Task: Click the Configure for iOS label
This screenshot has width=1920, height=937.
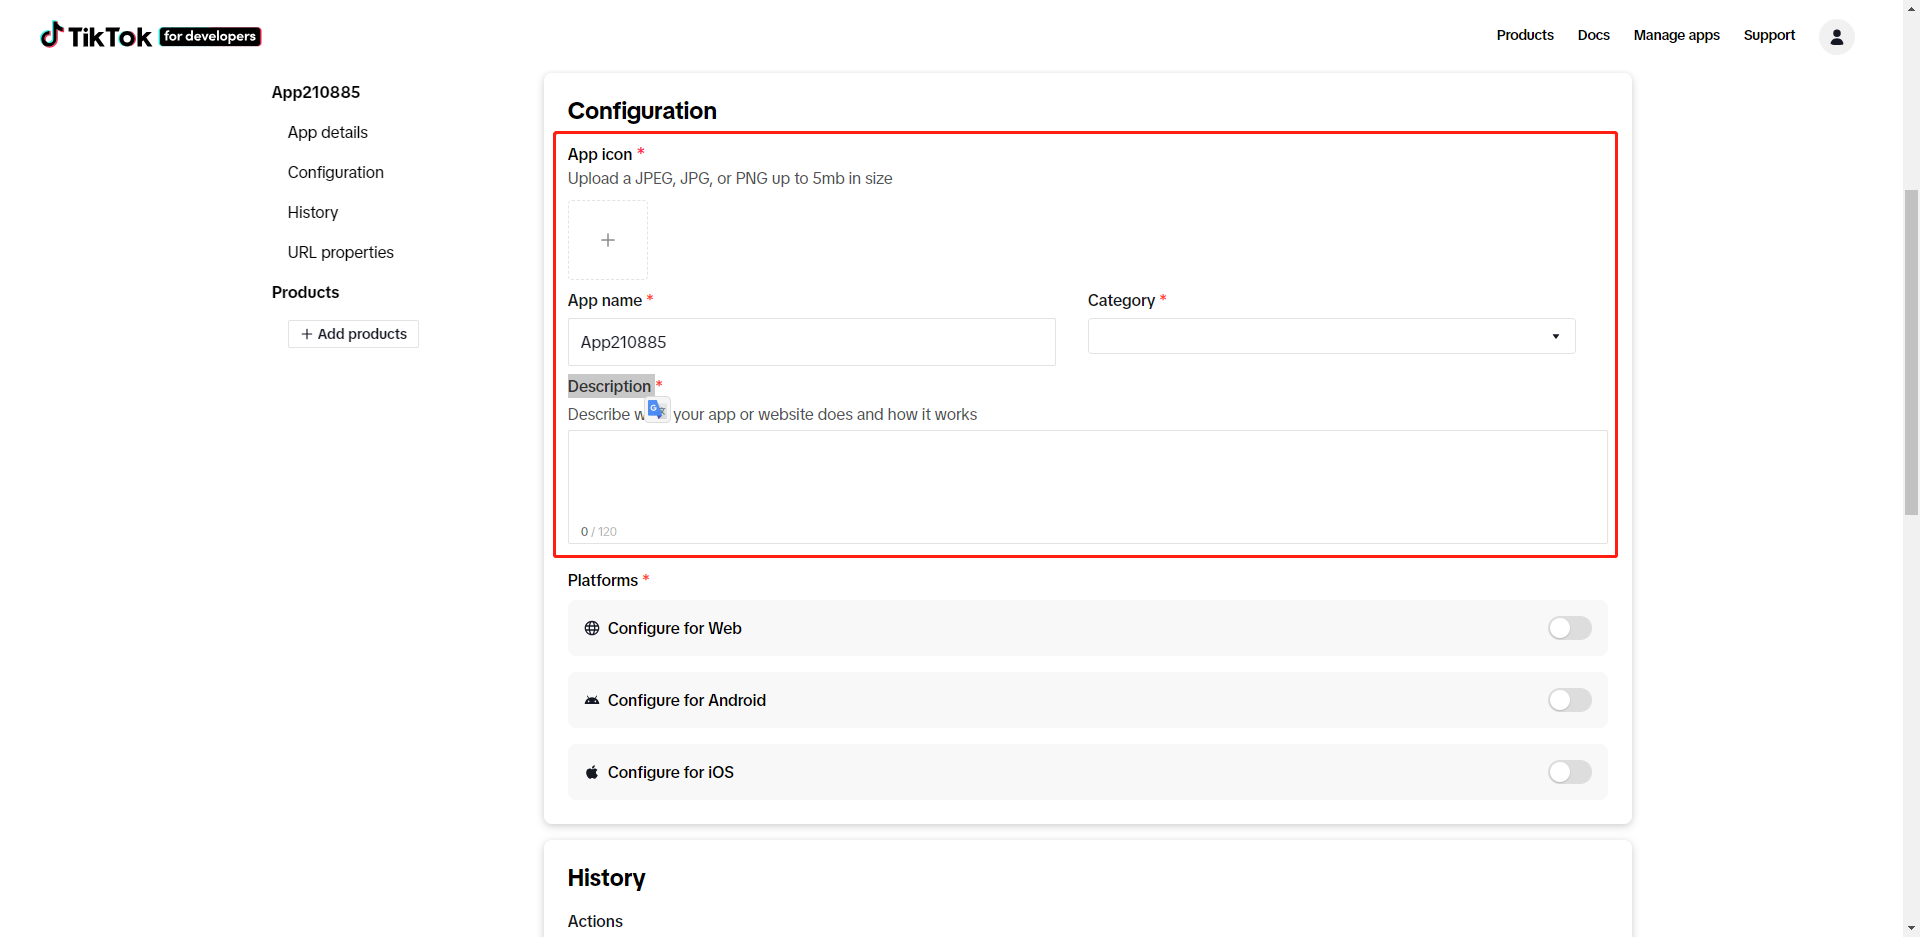Action: [671, 772]
